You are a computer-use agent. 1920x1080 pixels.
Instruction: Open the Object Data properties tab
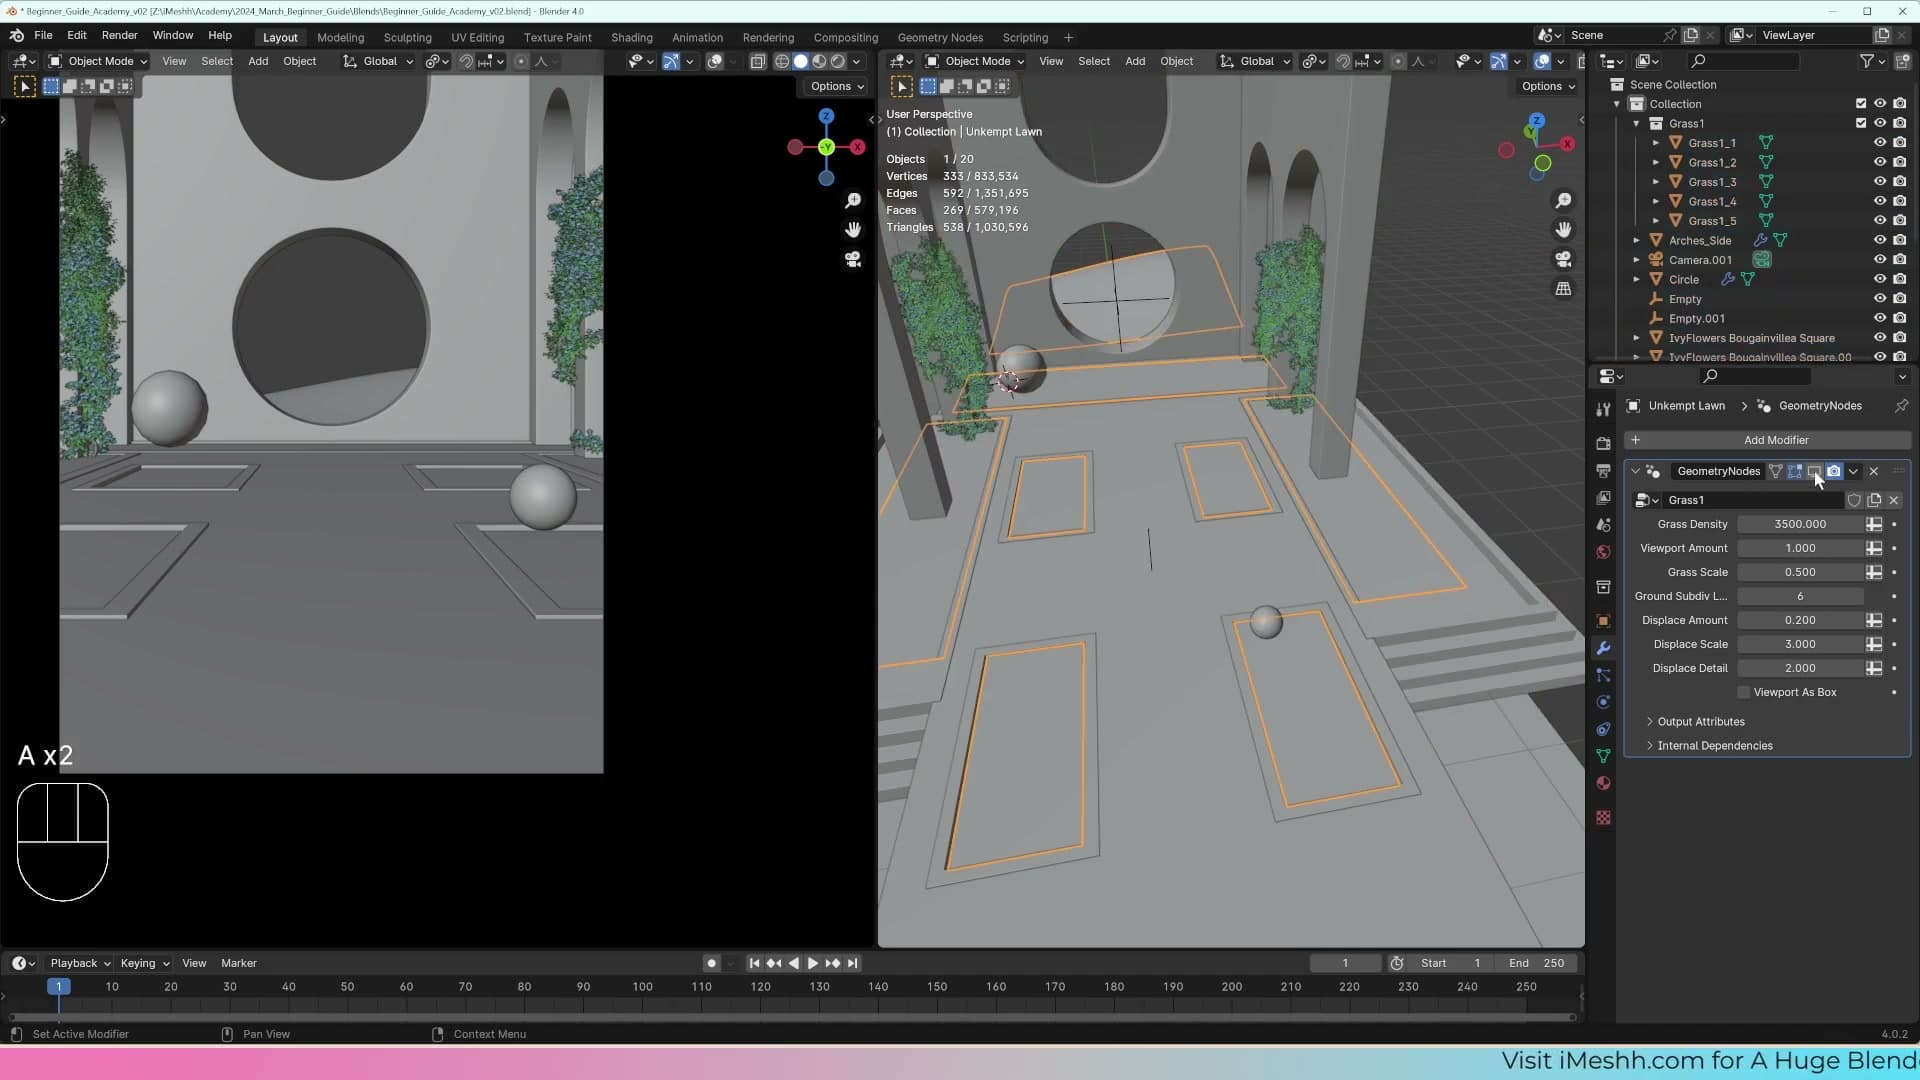(x=1603, y=756)
